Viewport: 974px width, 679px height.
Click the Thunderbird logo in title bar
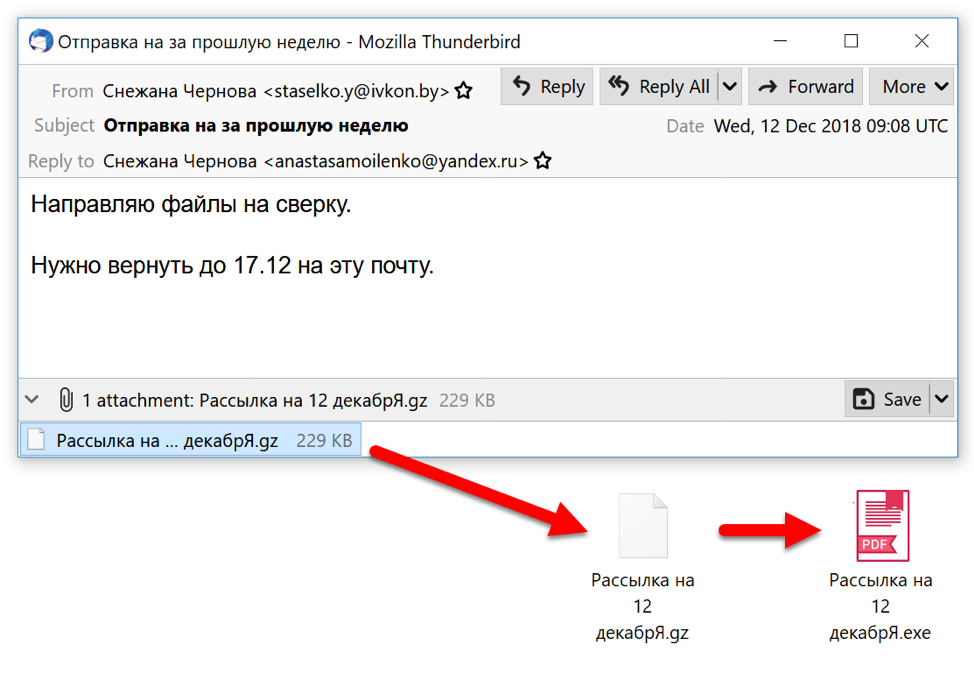(x=41, y=42)
